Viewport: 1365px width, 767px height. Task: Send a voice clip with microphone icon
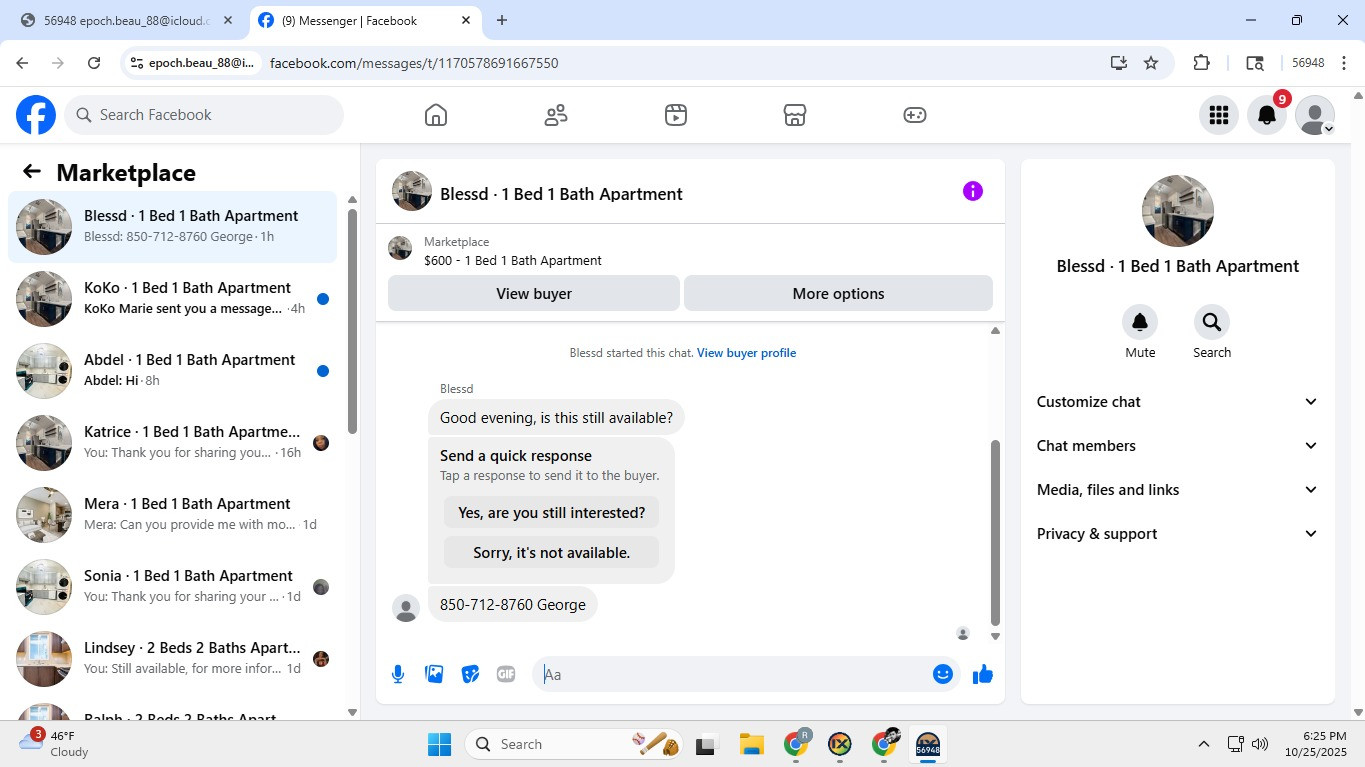398,674
